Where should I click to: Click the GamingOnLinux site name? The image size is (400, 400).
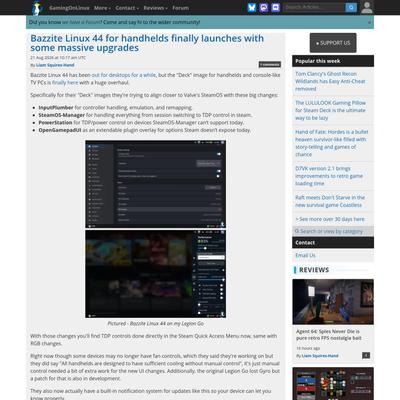(x=69, y=8)
